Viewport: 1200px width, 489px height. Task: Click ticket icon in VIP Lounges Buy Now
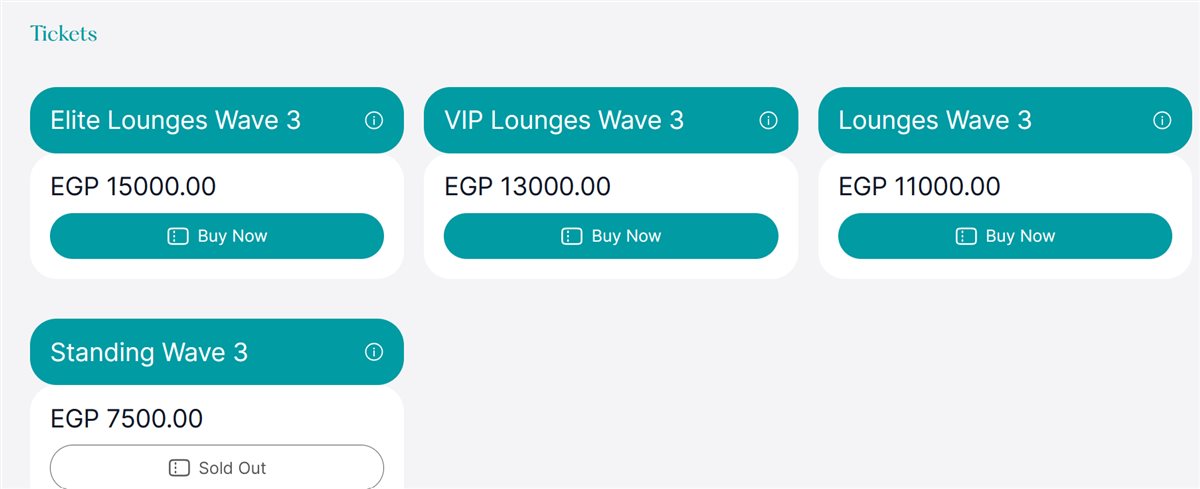click(x=571, y=237)
